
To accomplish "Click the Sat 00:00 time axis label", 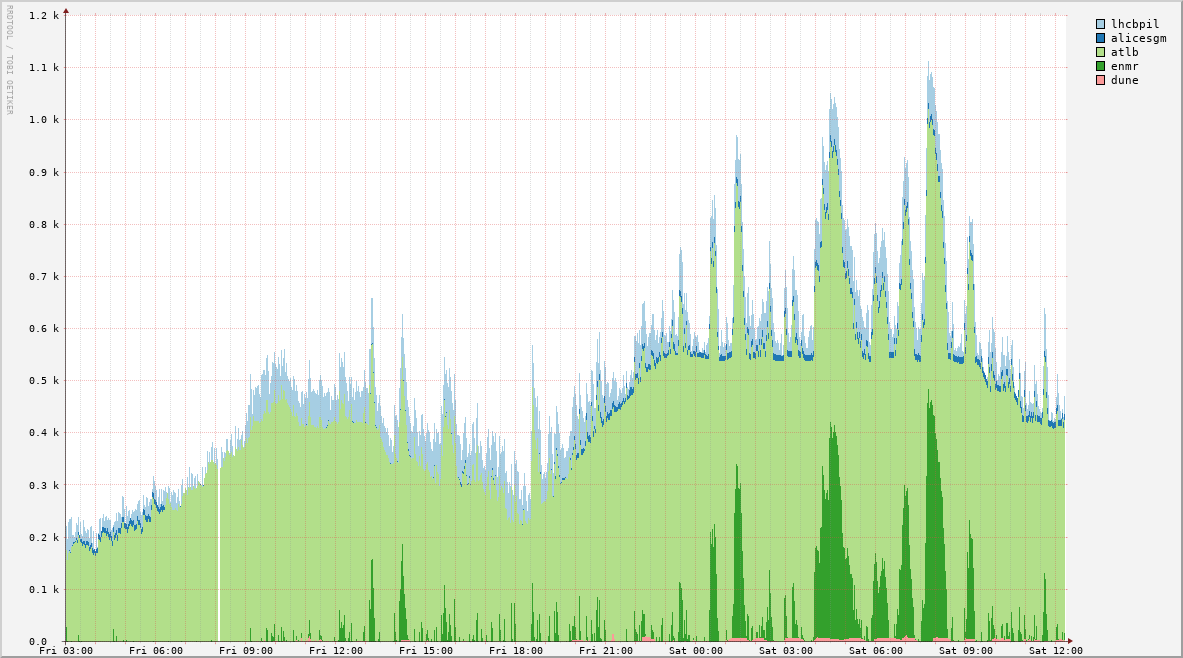I will point(696,651).
